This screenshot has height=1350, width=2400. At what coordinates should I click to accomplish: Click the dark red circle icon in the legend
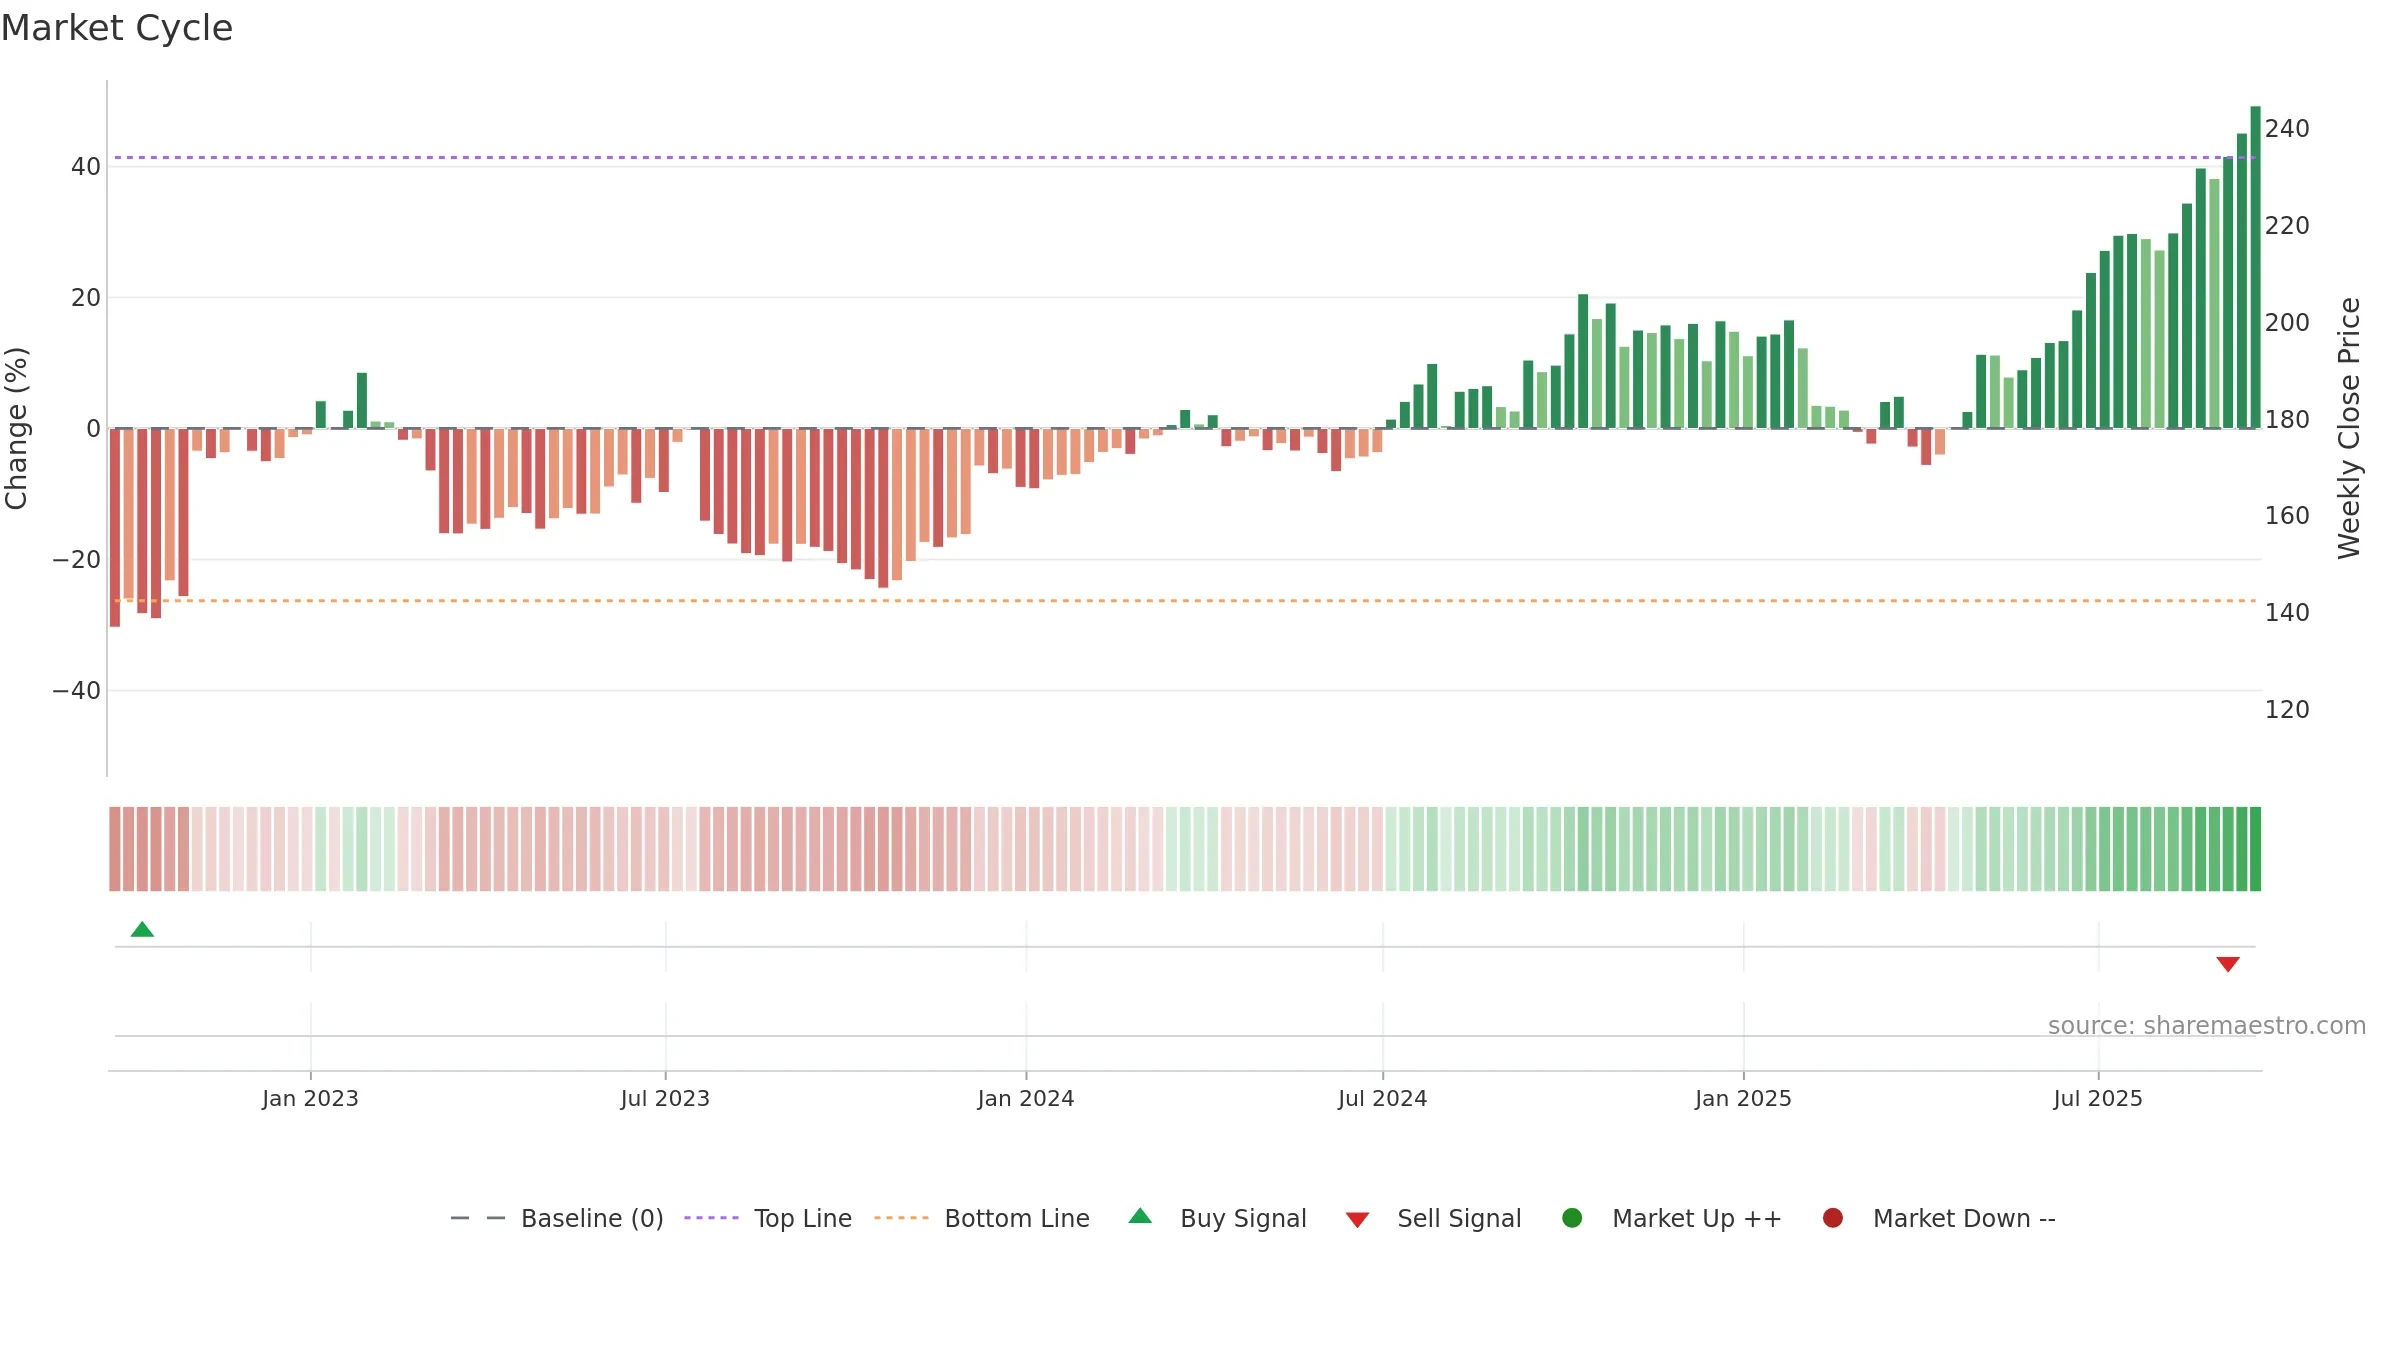point(1833,1218)
